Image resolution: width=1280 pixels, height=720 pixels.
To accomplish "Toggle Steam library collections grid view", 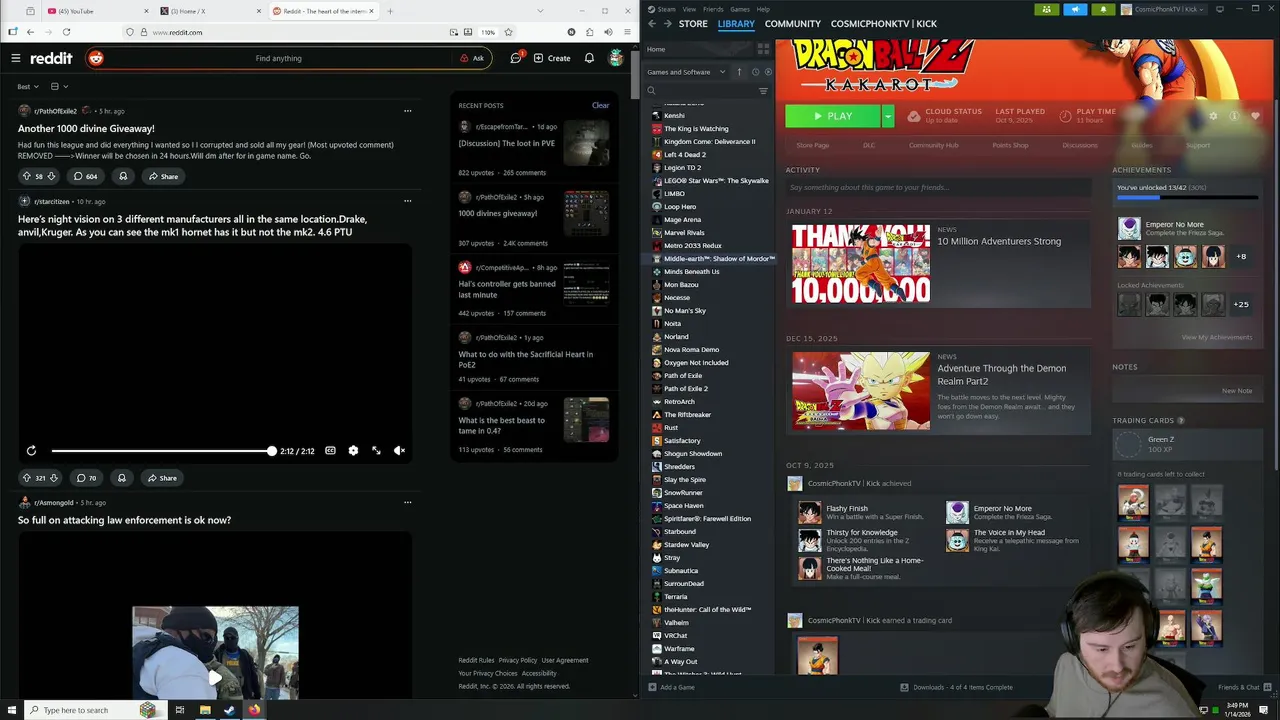I will click(763, 49).
